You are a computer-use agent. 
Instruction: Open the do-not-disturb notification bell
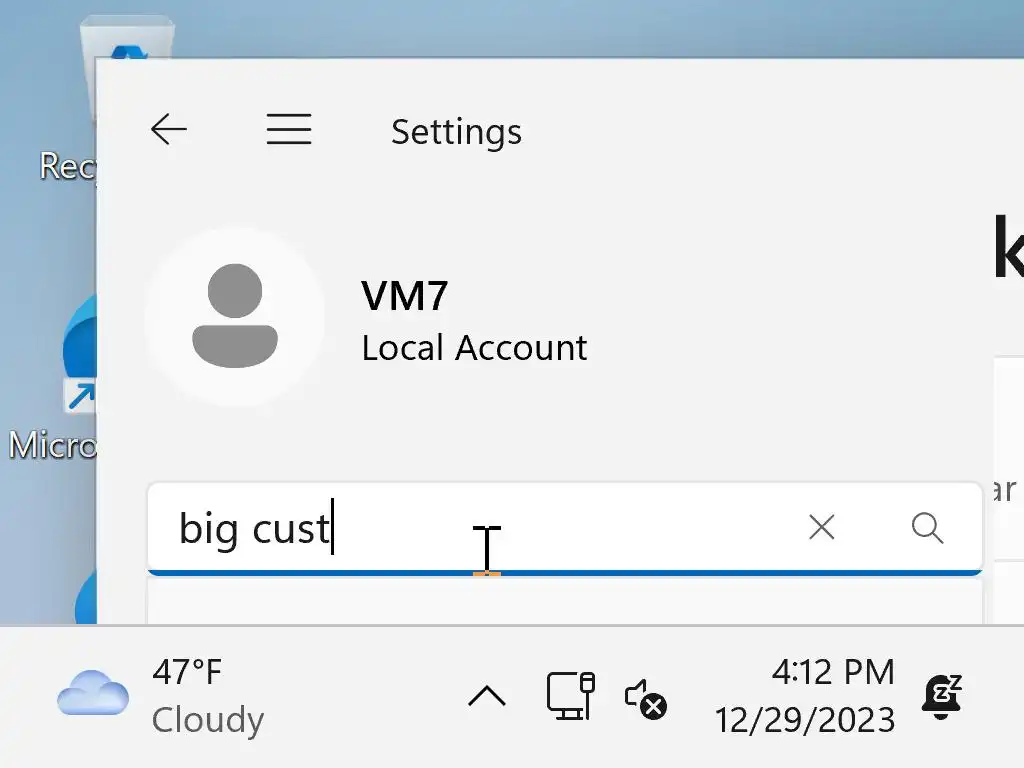pyautogui.click(x=941, y=697)
